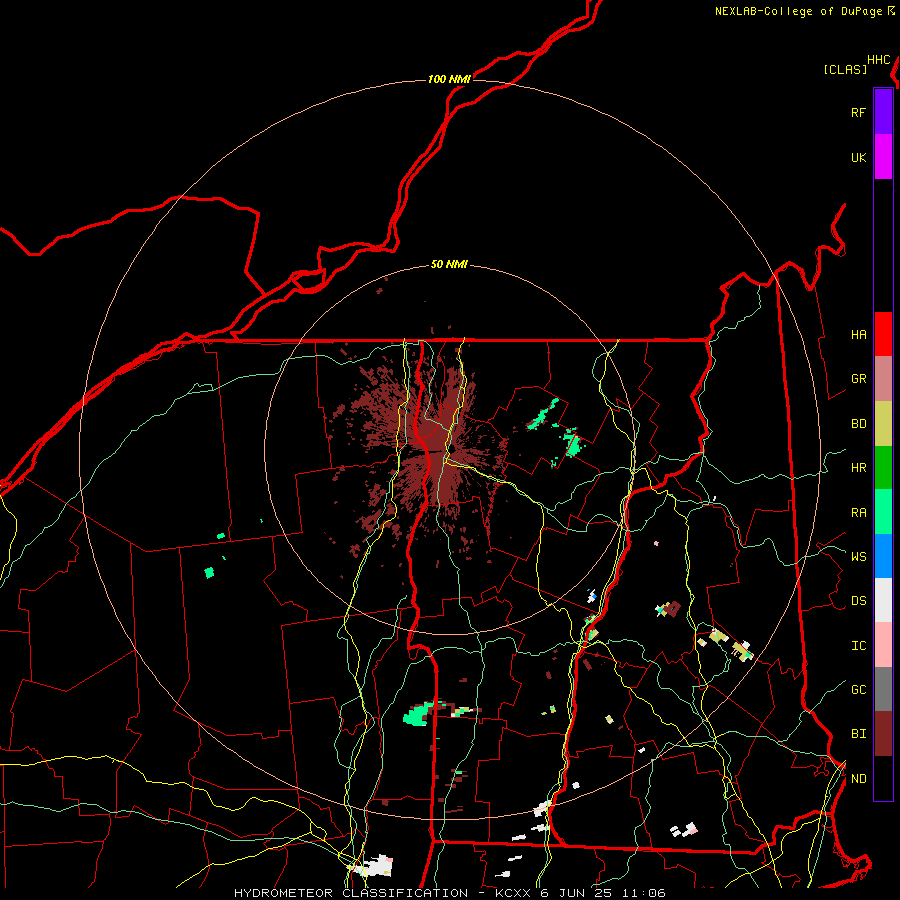Viewport: 900px width, 900px height.
Task: Click the BD yellow legend color
Action: (x=883, y=424)
